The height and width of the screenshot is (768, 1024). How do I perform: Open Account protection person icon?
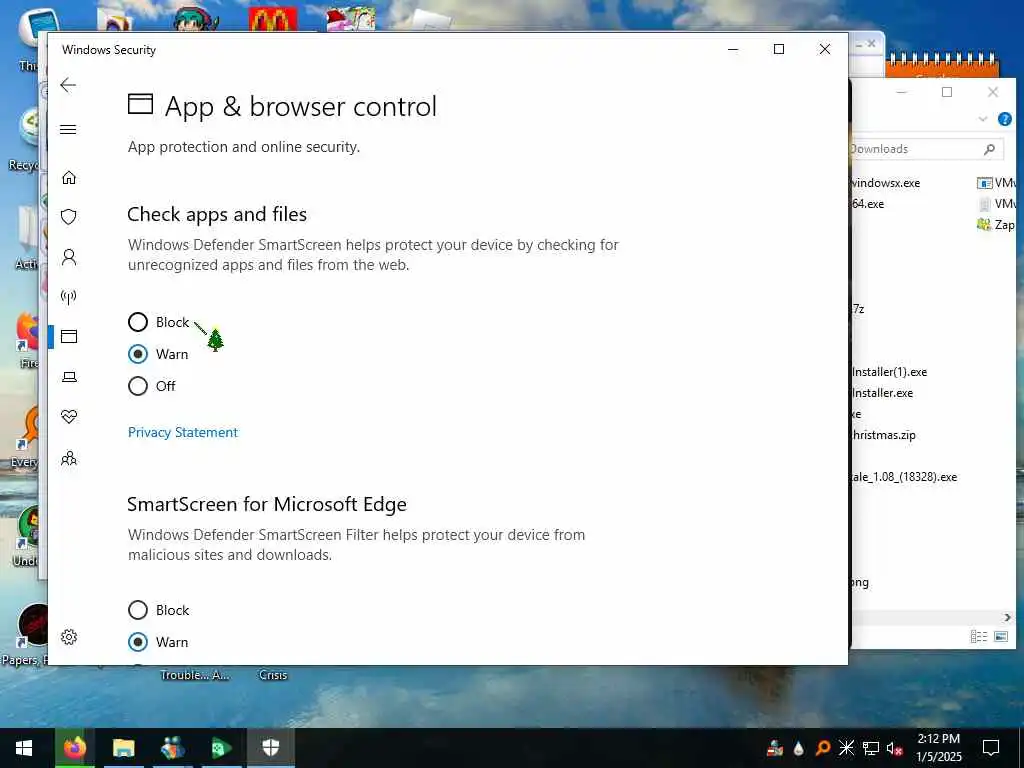pos(69,257)
